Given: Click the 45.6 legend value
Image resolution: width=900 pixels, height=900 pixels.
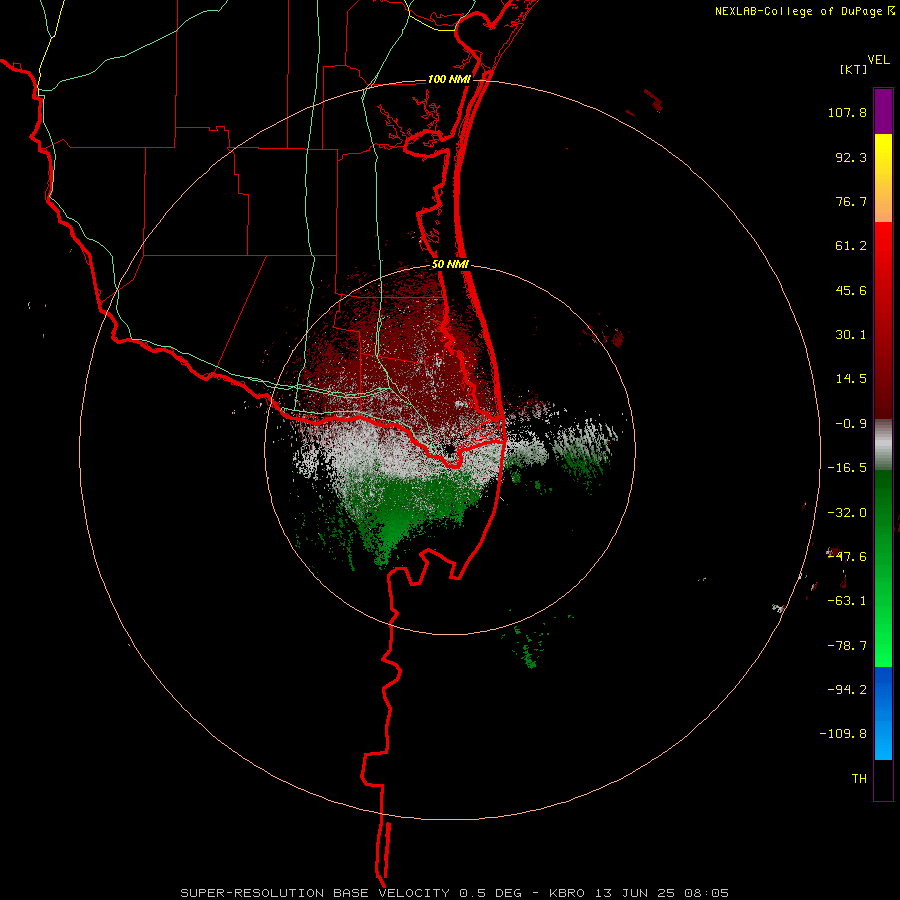Looking at the screenshot, I should click(851, 290).
